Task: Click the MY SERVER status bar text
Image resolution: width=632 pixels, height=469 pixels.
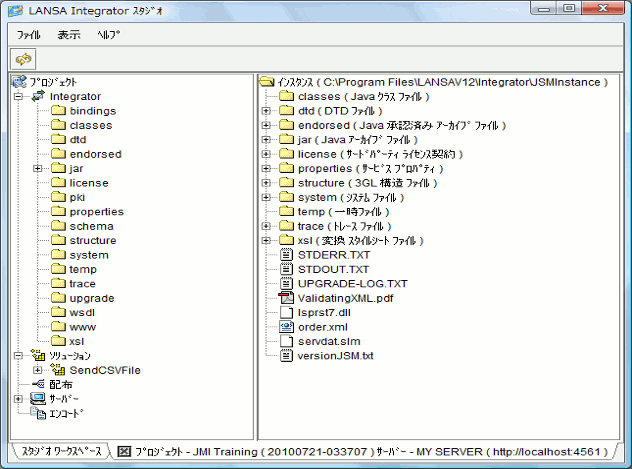Action: tap(492, 452)
